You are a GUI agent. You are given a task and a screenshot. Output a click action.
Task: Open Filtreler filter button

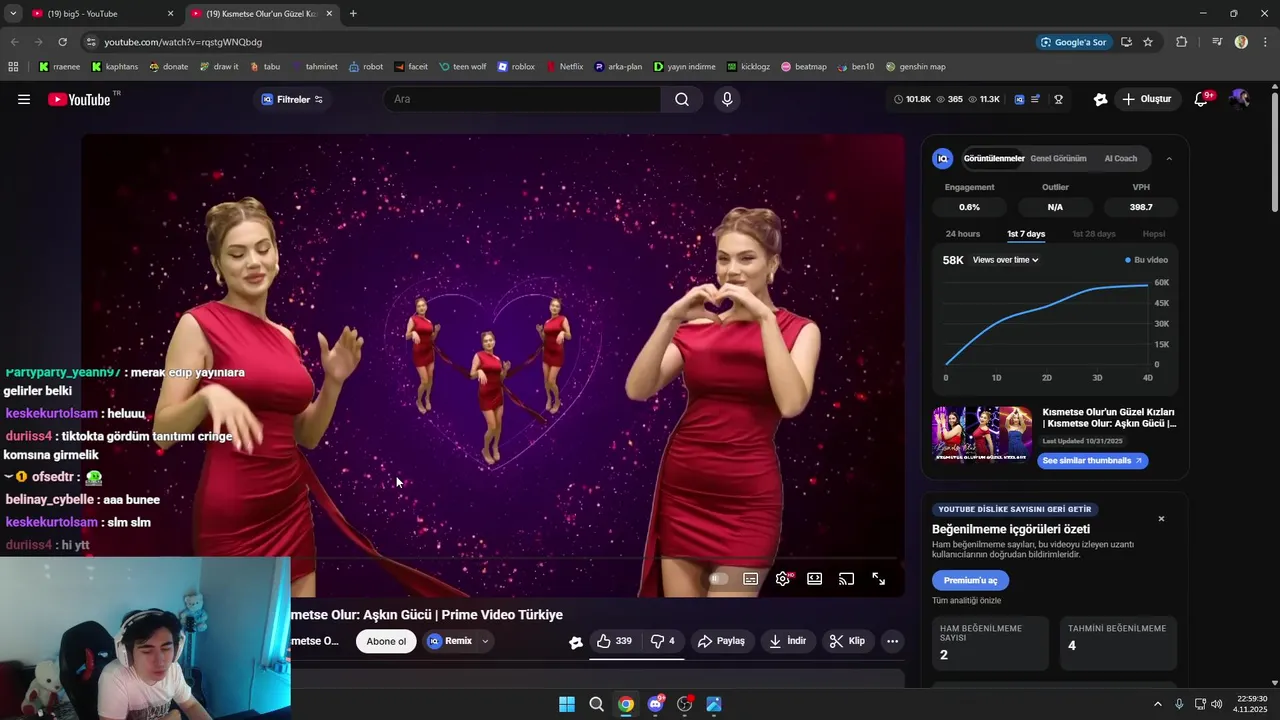click(x=292, y=99)
